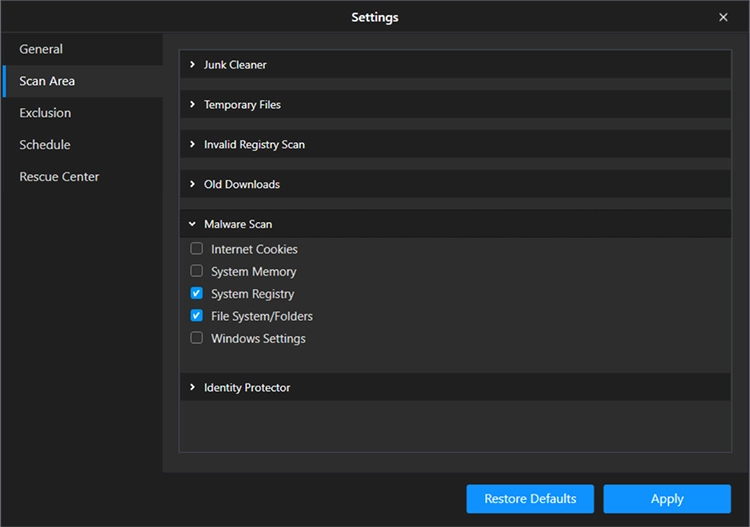Click the Invalid Registry Scan label
The height and width of the screenshot is (527, 750).
[x=254, y=144]
